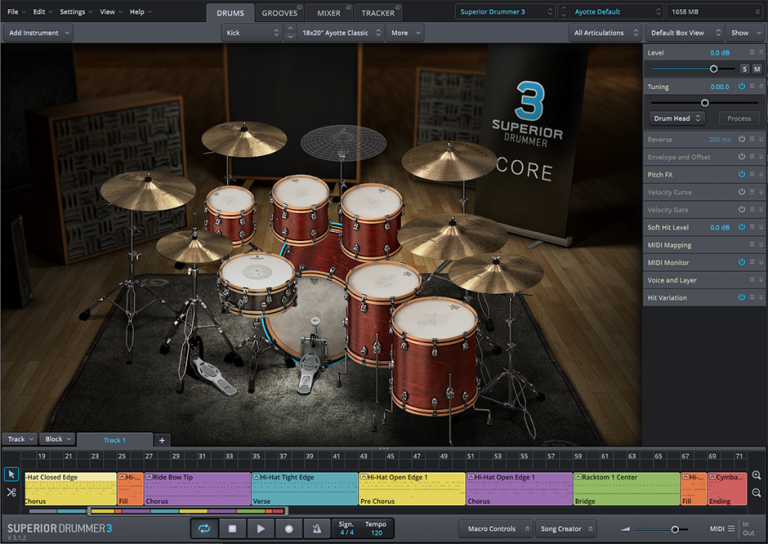This screenshot has height=544, width=768.
Task: Enable the Reverse power button
Action: click(x=742, y=139)
